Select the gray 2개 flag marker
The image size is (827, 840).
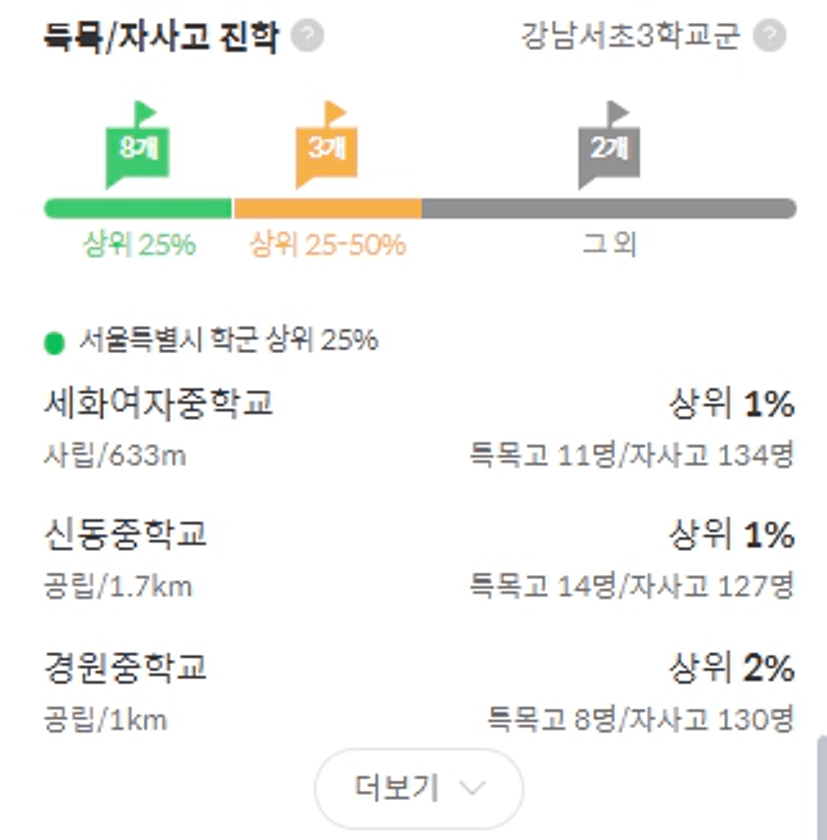pos(609,145)
